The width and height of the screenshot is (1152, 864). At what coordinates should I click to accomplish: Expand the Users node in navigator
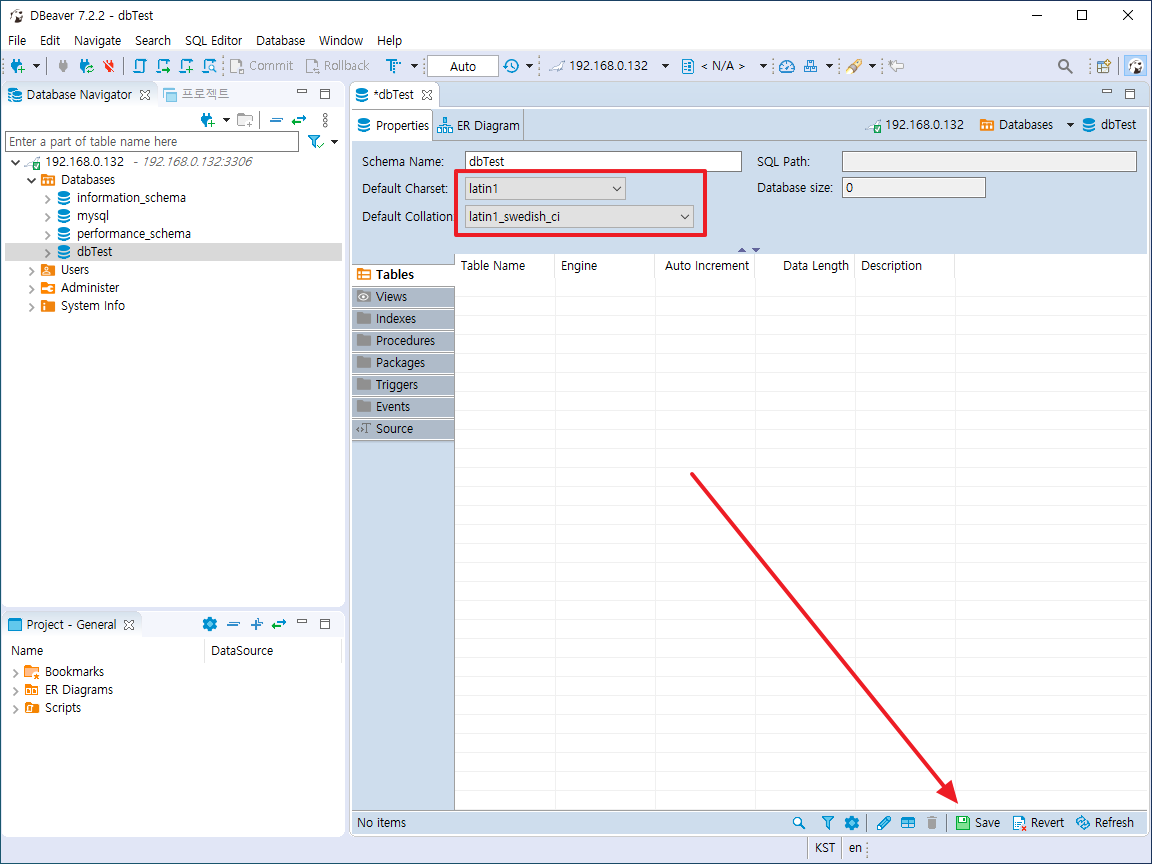[32, 270]
